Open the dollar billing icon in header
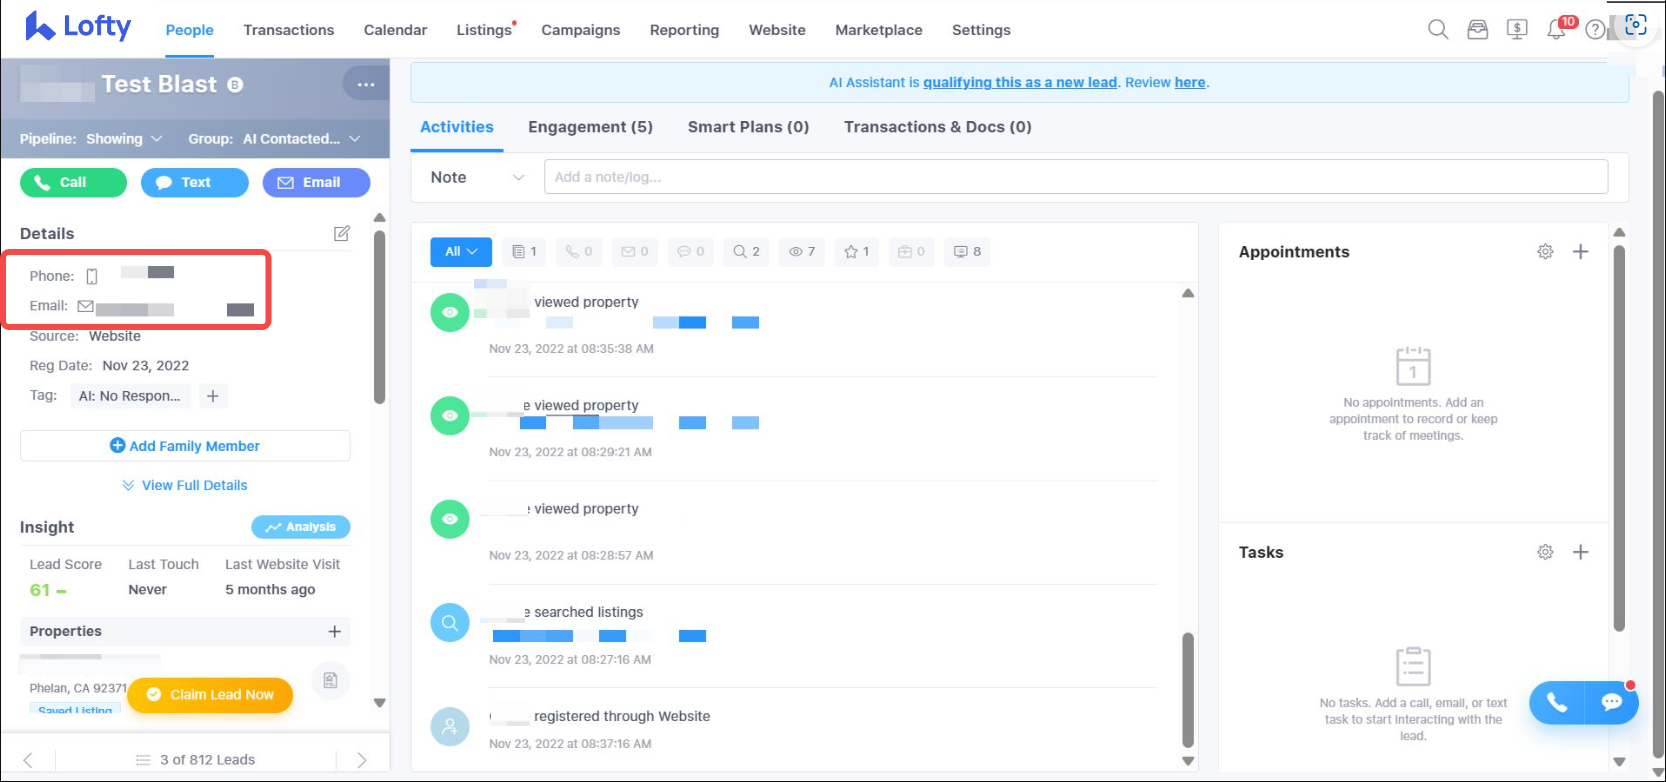This screenshot has width=1666, height=782. [x=1517, y=30]
